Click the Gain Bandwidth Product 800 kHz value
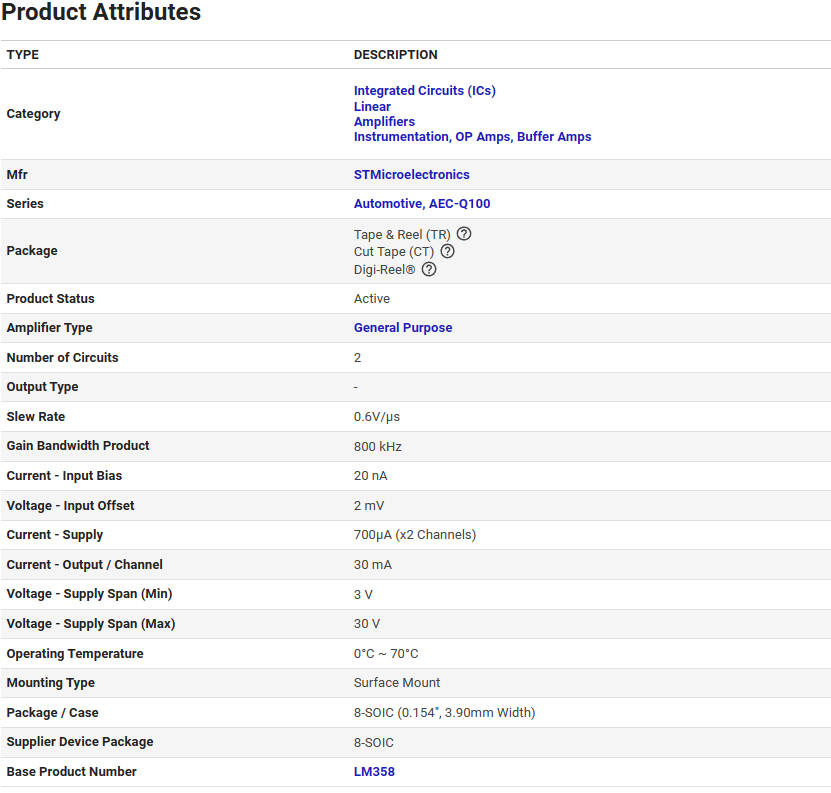The image size is (831, 793). (x=377, y=446)
